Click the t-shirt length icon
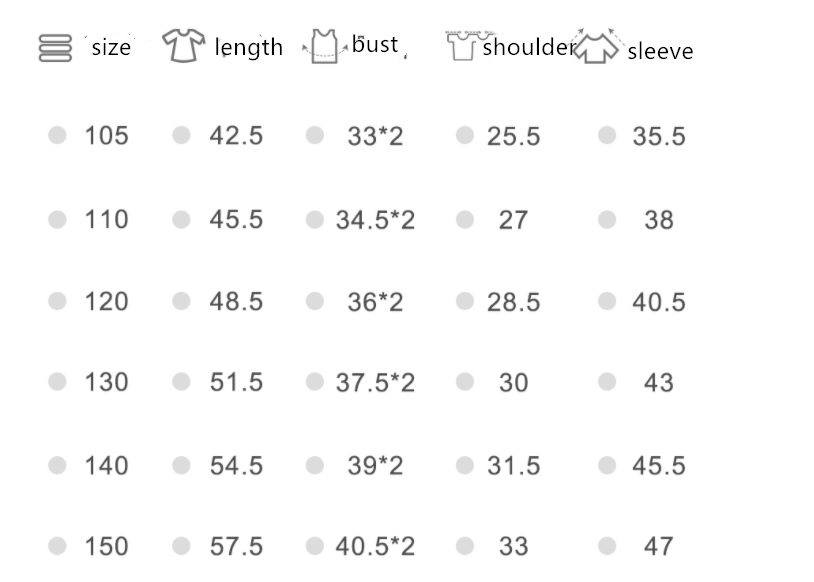This screenshot has height=582, width=814. click(183, 46)
